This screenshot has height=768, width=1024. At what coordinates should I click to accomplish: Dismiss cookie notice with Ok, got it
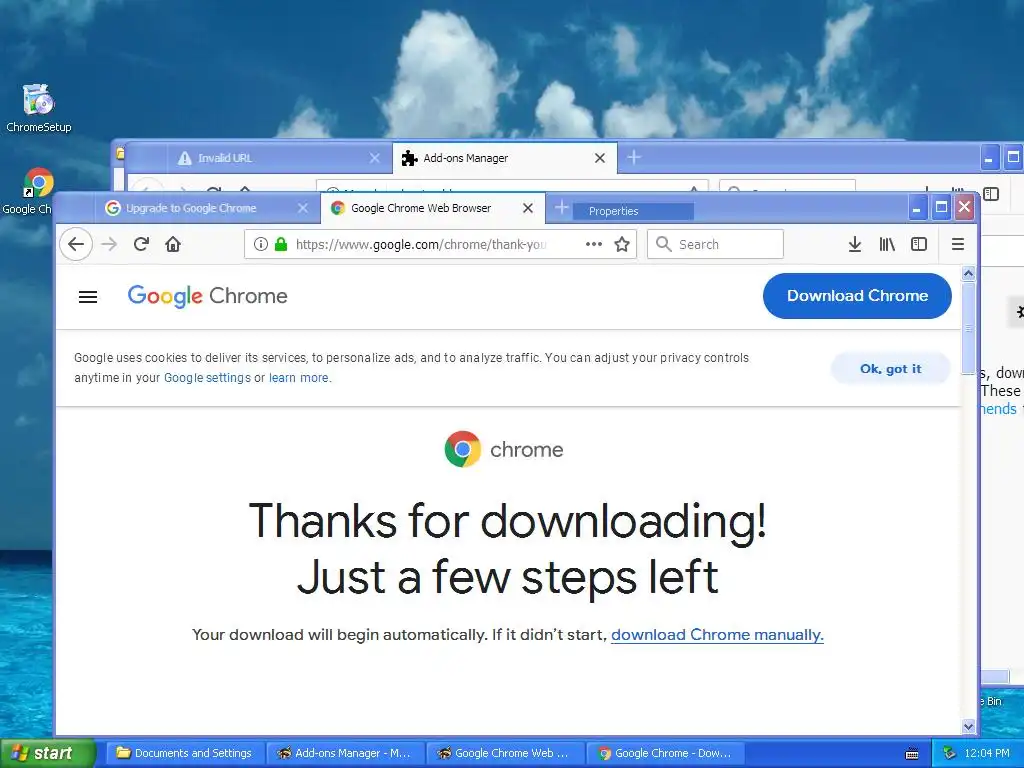tap(890, 369)
